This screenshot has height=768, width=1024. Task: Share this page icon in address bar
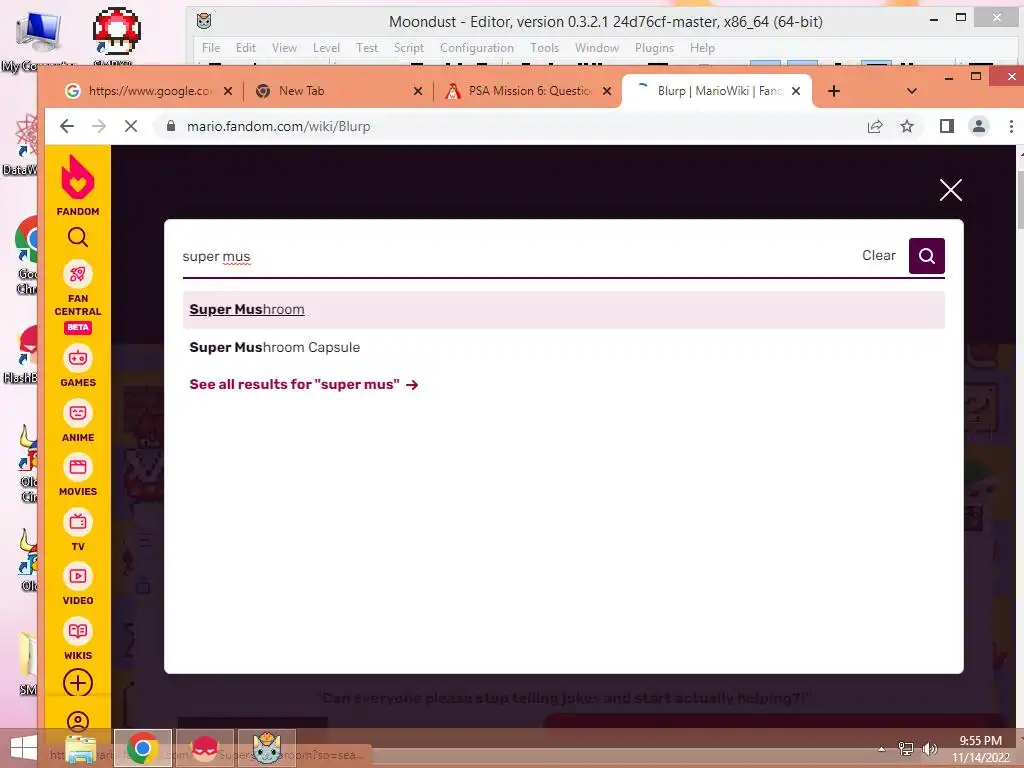click(x=874, y=126)
